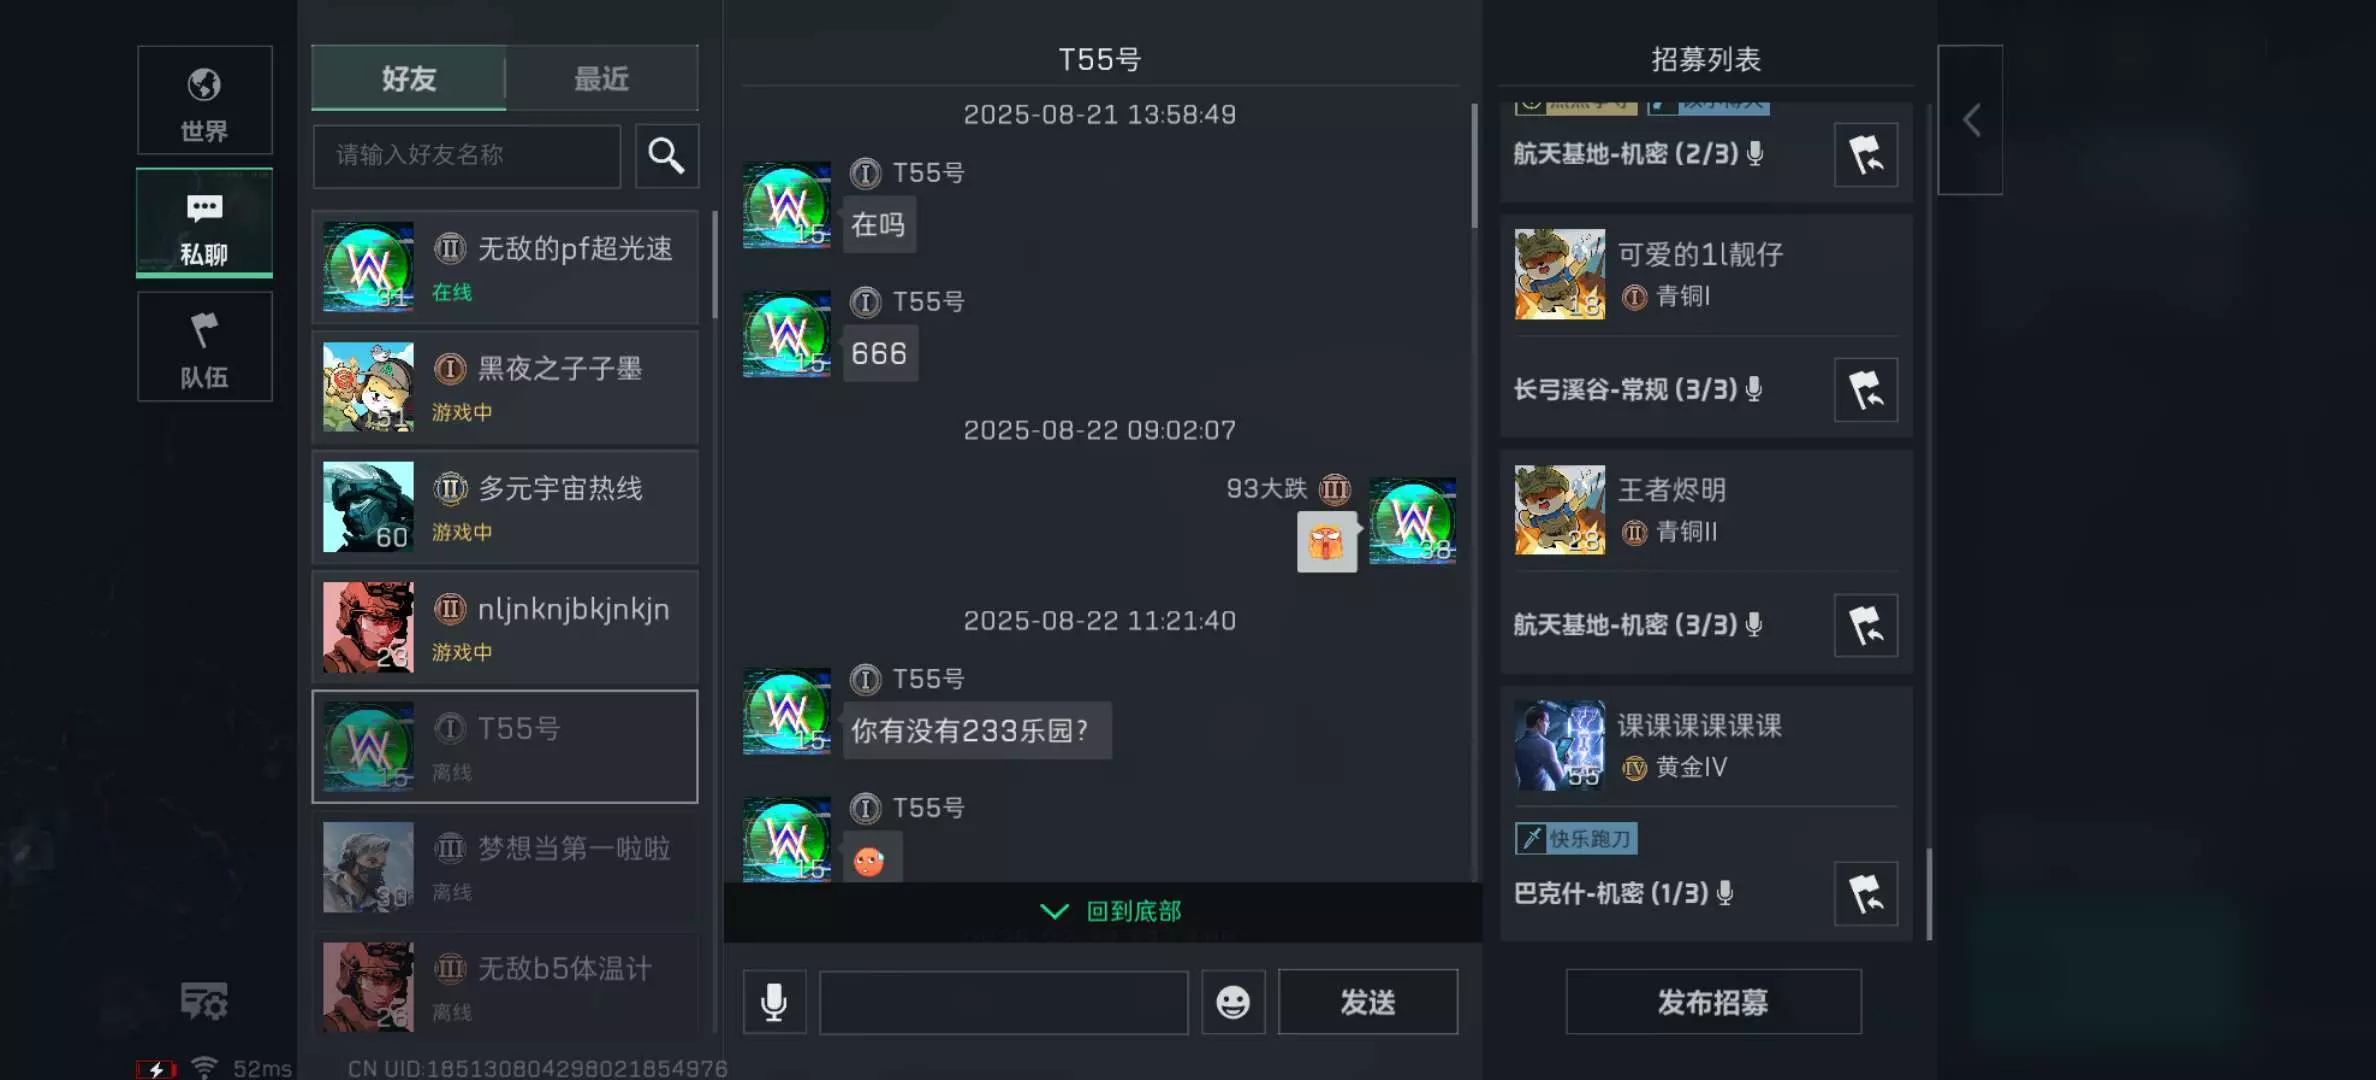This screenshot has height=1080, width=2376.
Task: Open chat settings icon at bottom left
Action: pos(204,1000)
